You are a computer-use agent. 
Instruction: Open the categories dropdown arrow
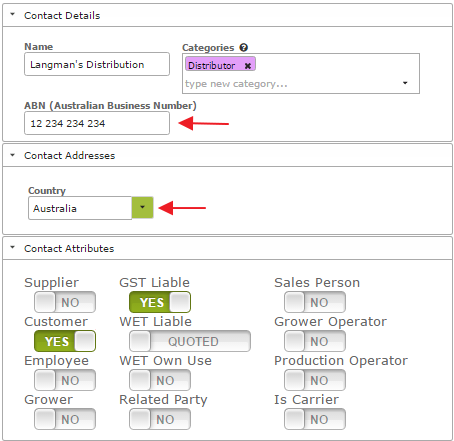(x=405, y=83)
